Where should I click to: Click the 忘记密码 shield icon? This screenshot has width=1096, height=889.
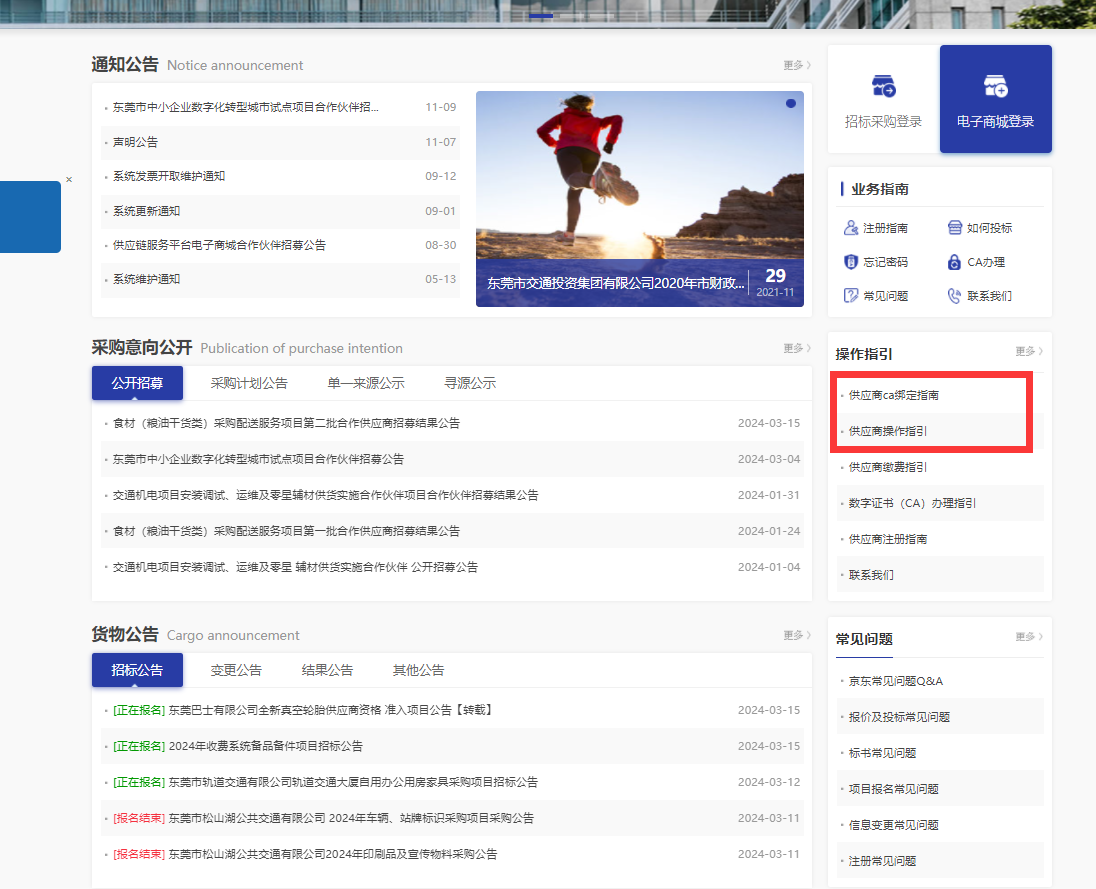click(851, 262)
